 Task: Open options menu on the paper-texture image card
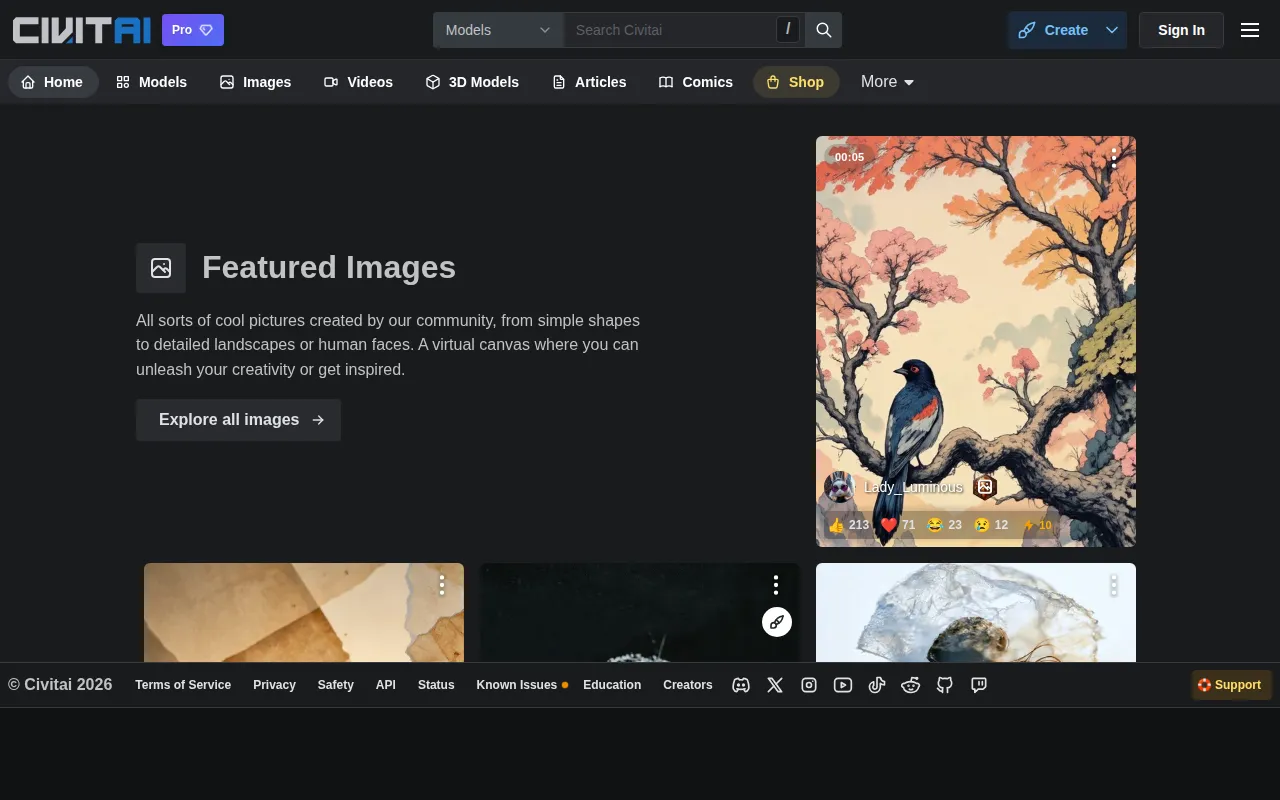tap(442, 585)
